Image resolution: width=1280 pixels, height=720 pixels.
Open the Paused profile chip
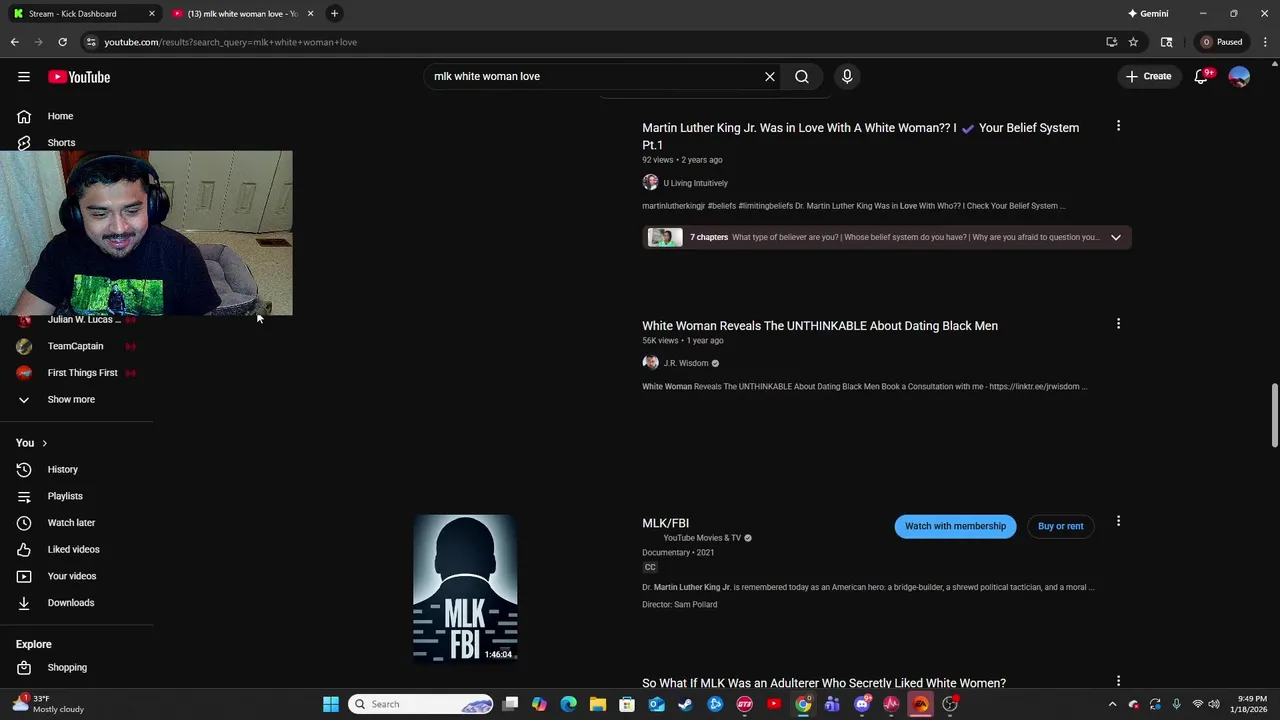point(1222,42)
